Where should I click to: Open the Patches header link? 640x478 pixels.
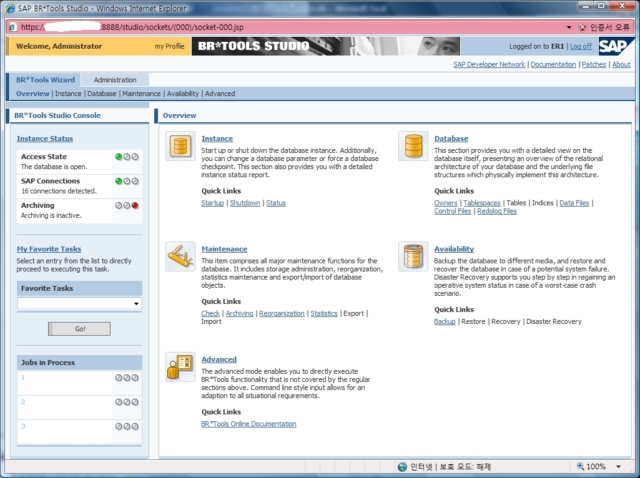click(x=593, y=64)
